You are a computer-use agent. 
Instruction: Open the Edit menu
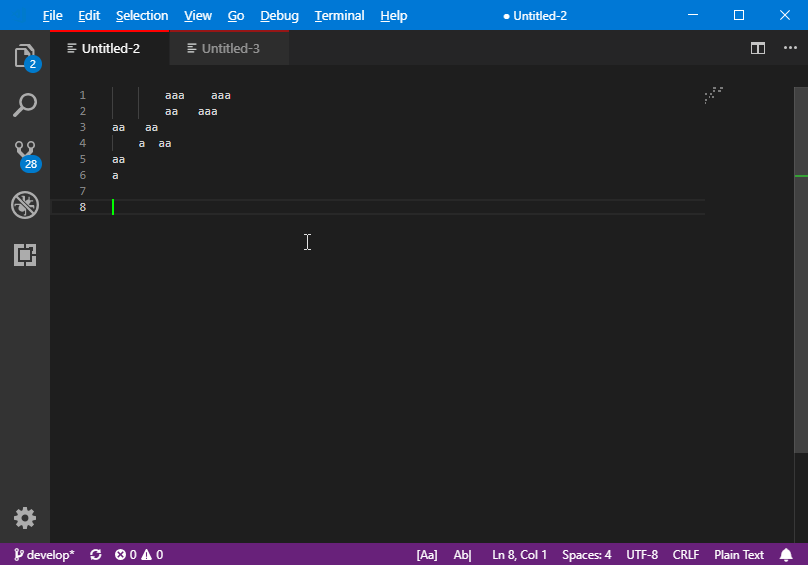(89, 15)
